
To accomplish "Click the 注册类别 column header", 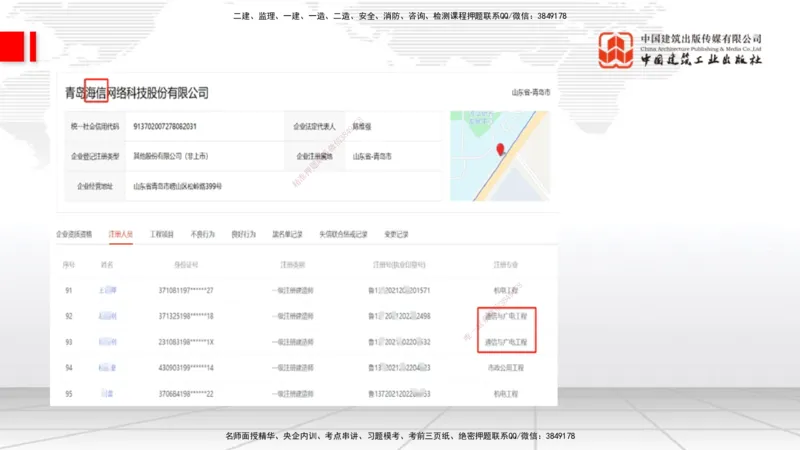I will [292, 265].
